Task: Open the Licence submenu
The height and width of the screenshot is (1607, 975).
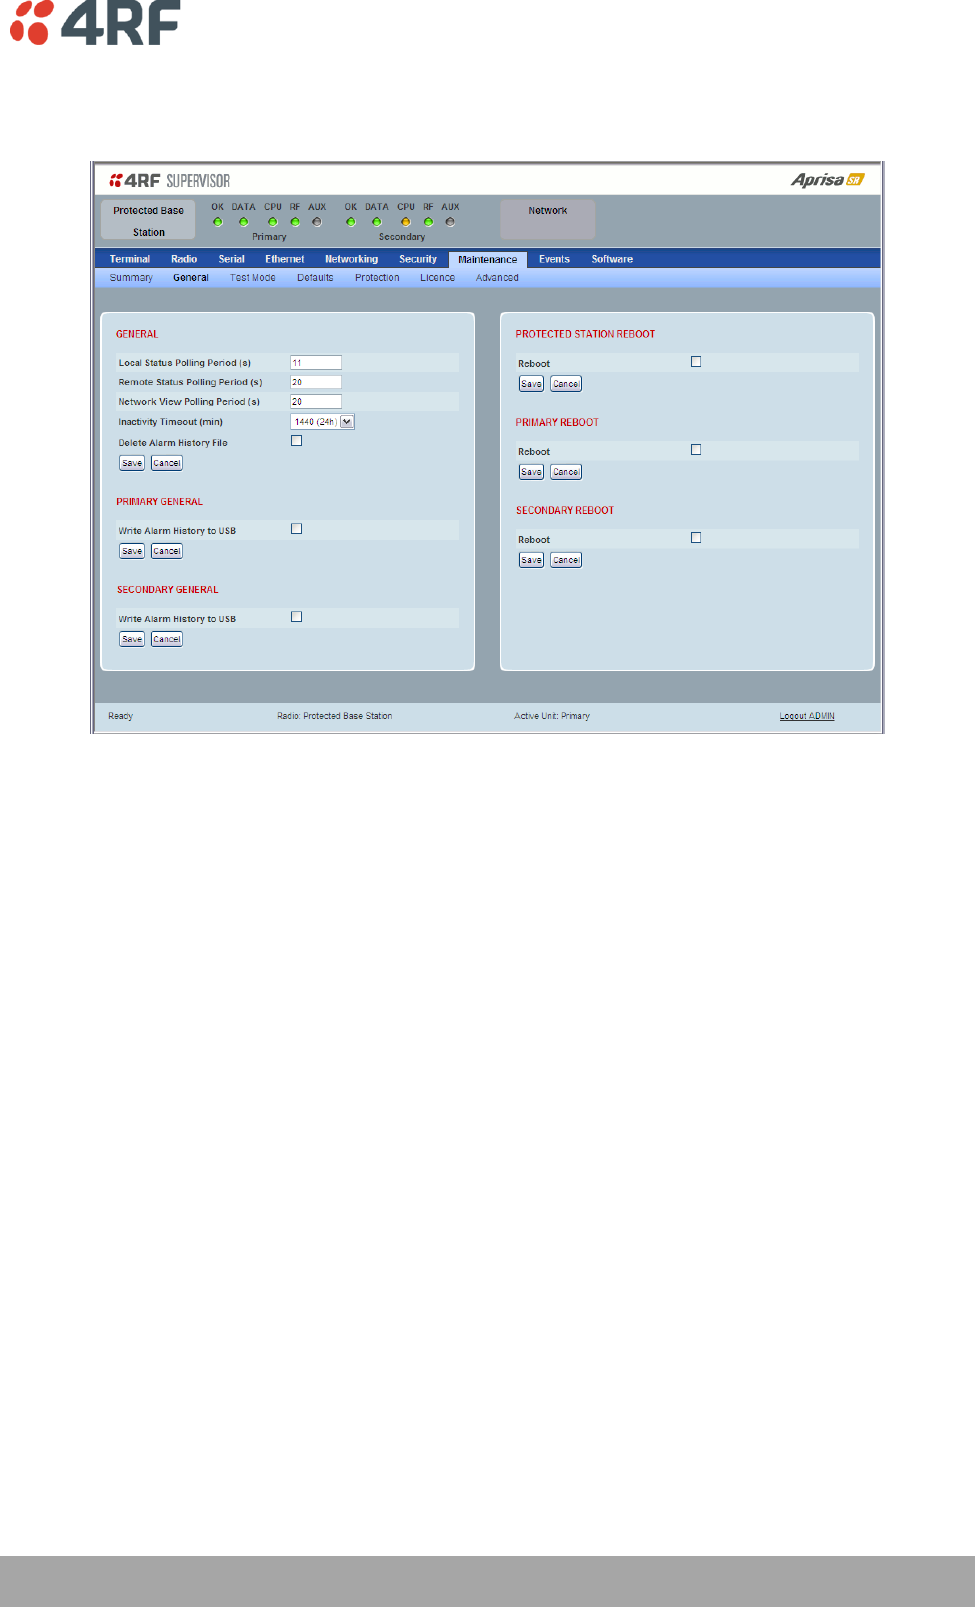Action: click(437, 278)
